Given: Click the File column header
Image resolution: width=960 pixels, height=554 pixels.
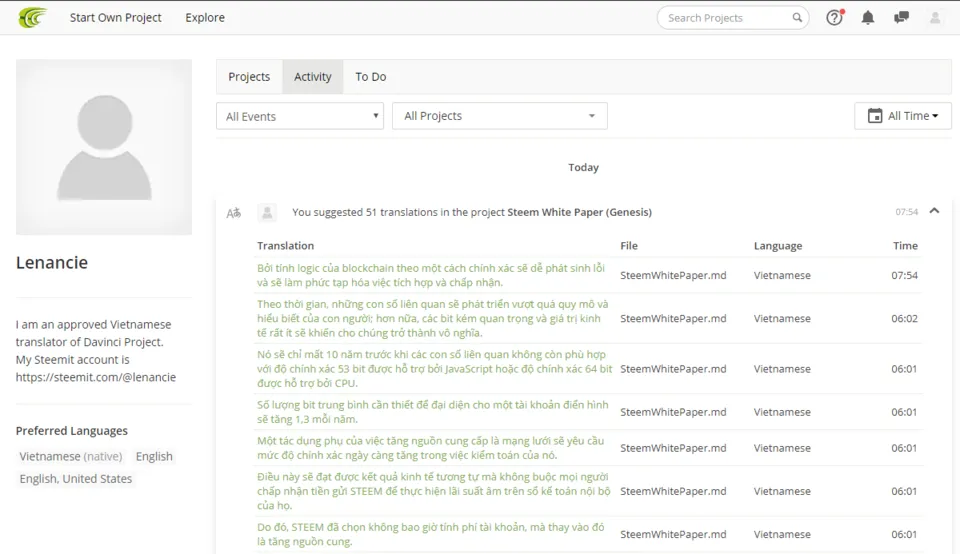Looking at the screenshot, I should (629, 245).
